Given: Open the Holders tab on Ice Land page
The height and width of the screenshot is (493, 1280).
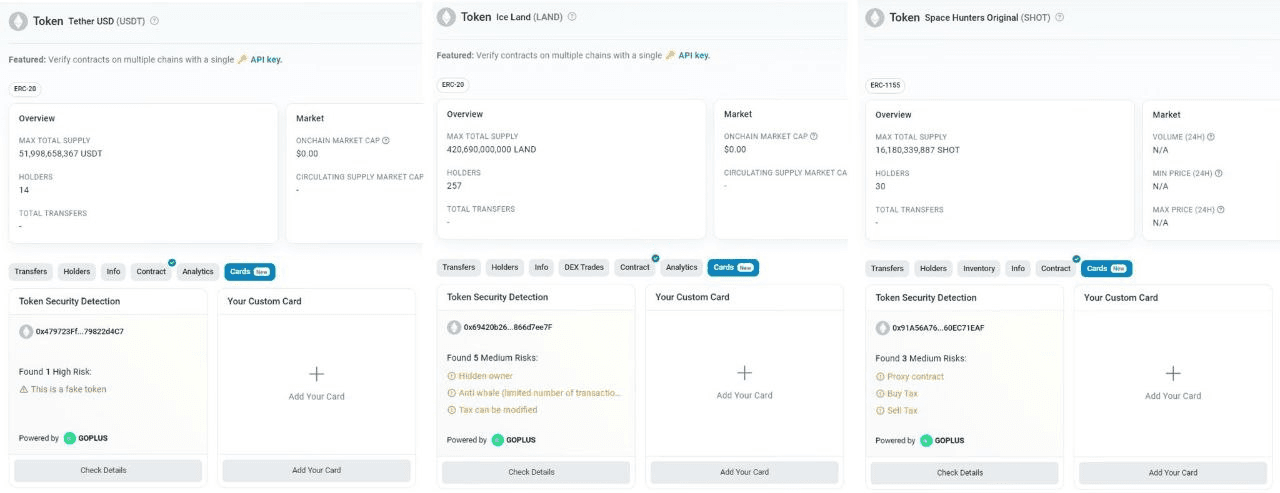Looking at the screenshot, I should pos(505,267).
